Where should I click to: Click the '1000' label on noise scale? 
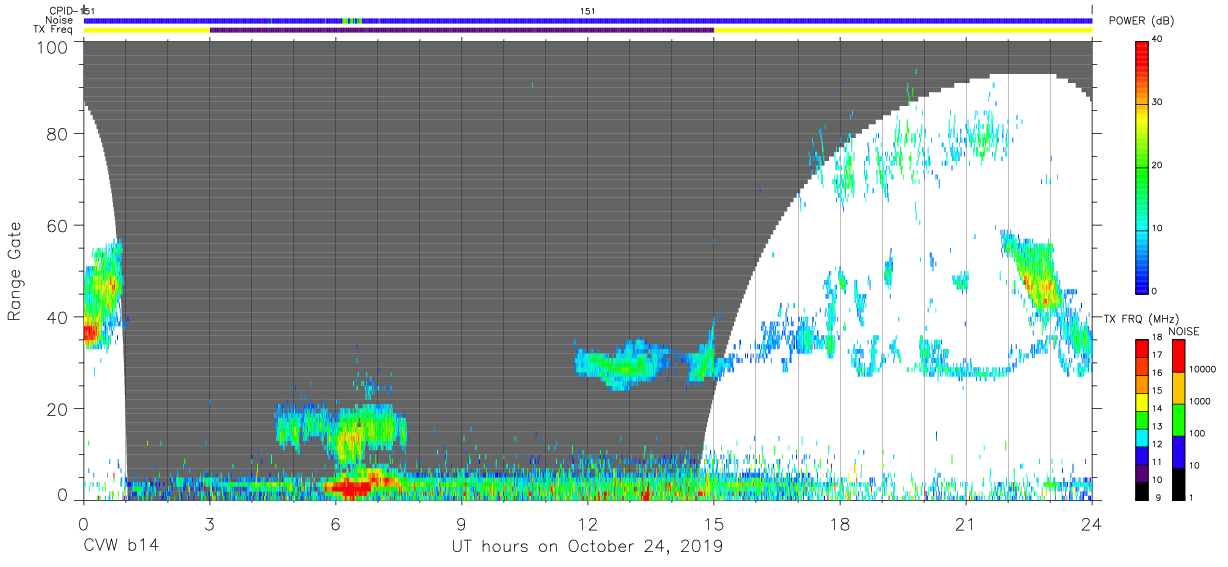click(1201, 400)
